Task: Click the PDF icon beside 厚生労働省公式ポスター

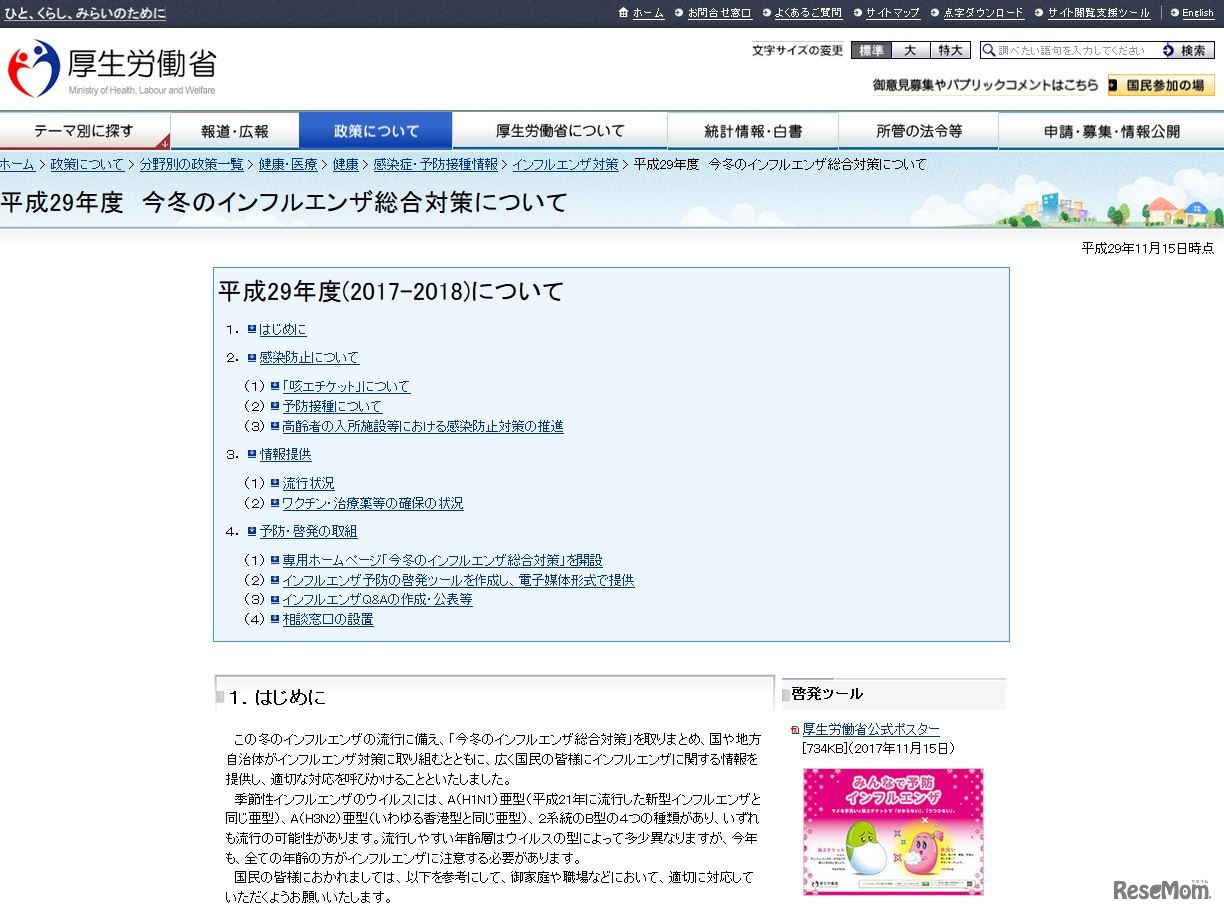Action: point(797,729)
